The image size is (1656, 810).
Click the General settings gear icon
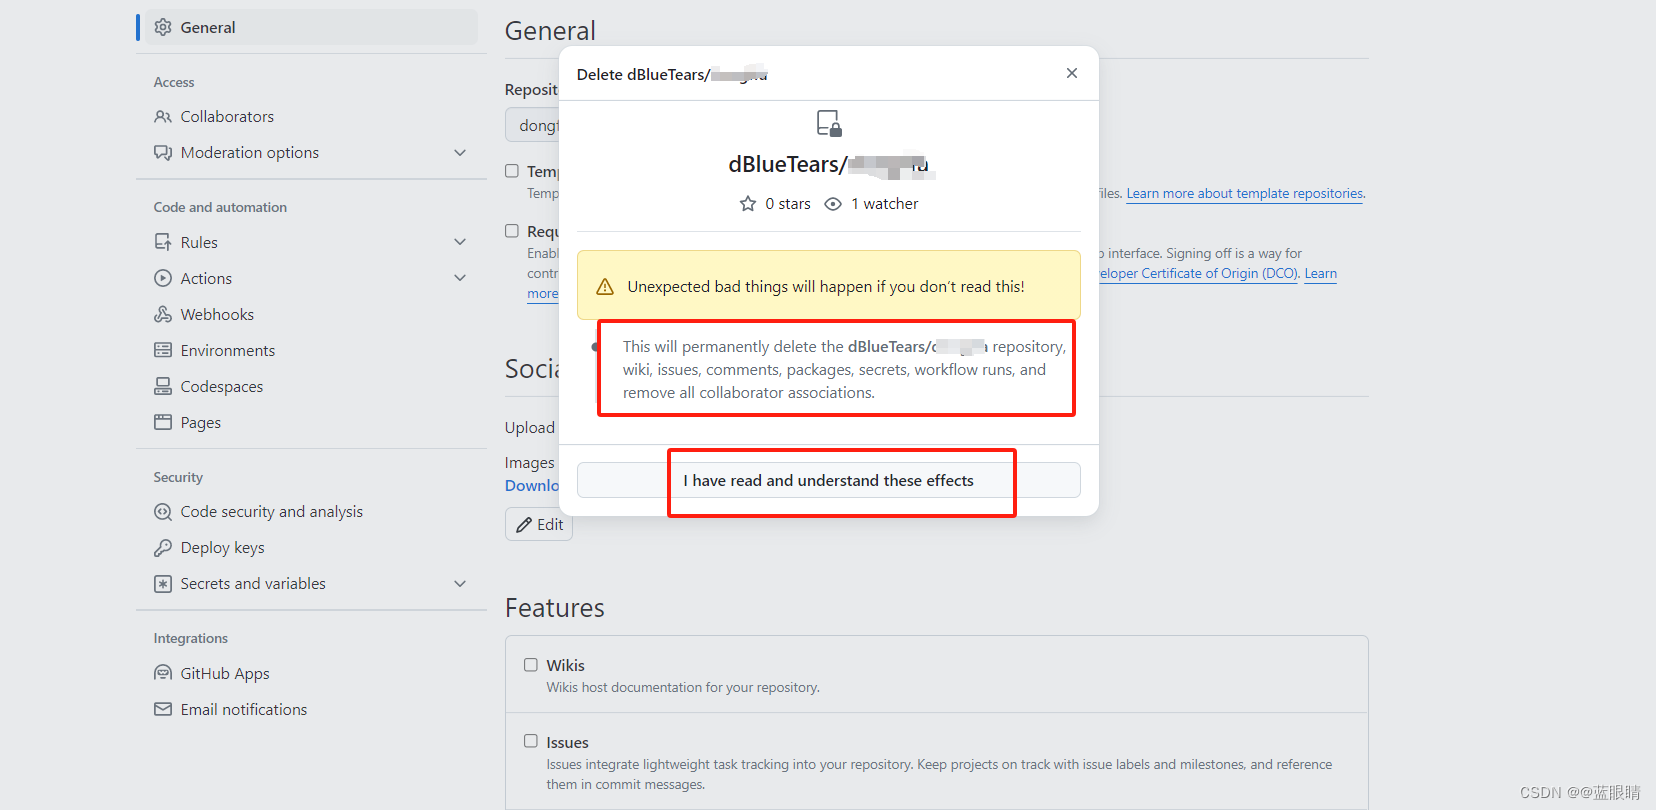click(x=163, y=27)
